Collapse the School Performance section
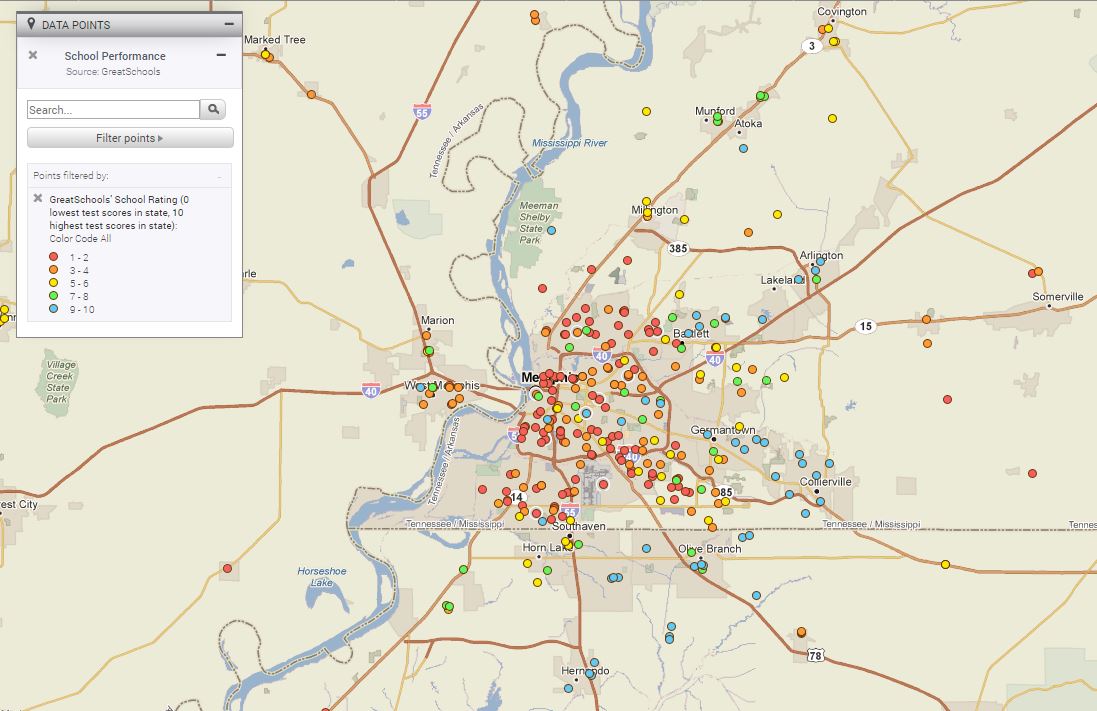The image size is (1097, 711). tap(221, 55)
